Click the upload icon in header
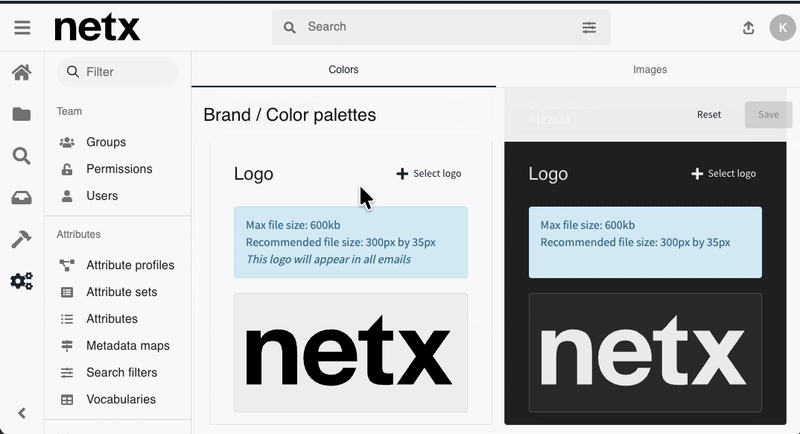 [x=749, y=28]
